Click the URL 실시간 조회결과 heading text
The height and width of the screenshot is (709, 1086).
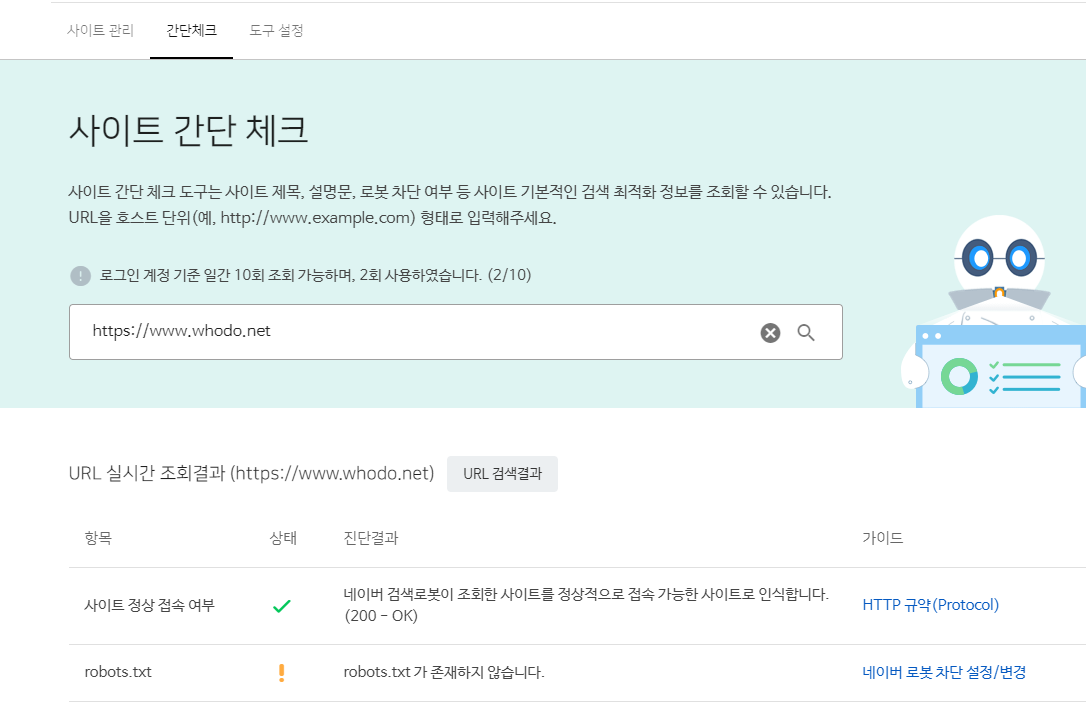tap(251, 474)
